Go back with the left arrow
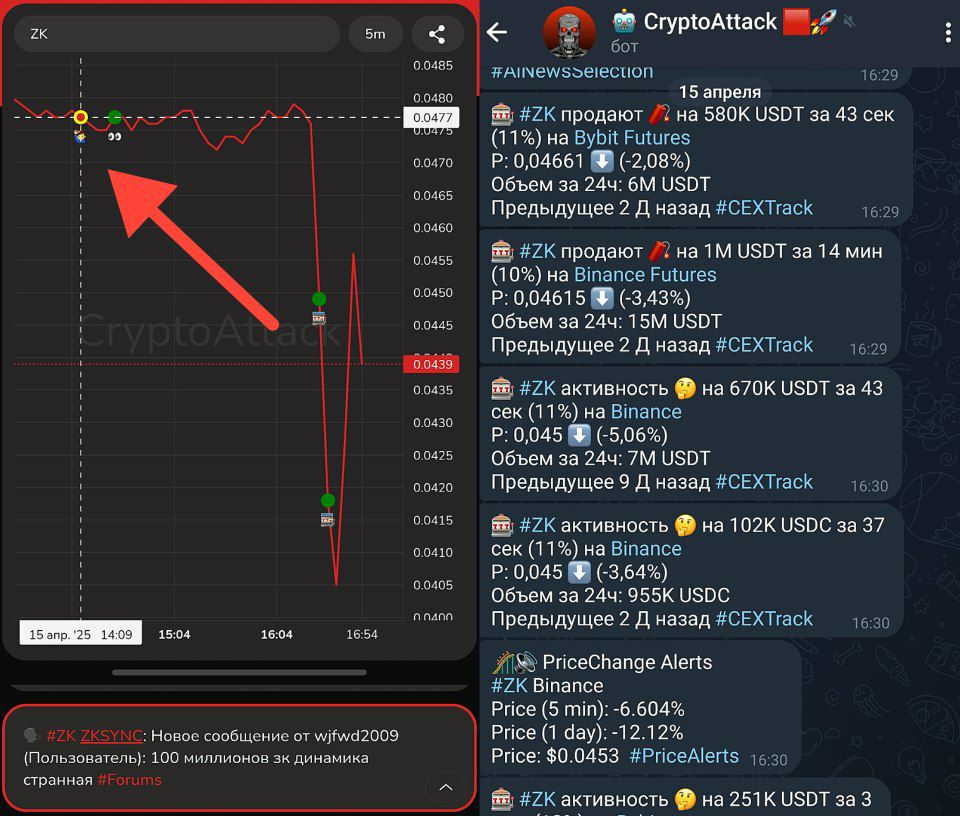This screenshot has height=816, width=960. tap(497, 32)
